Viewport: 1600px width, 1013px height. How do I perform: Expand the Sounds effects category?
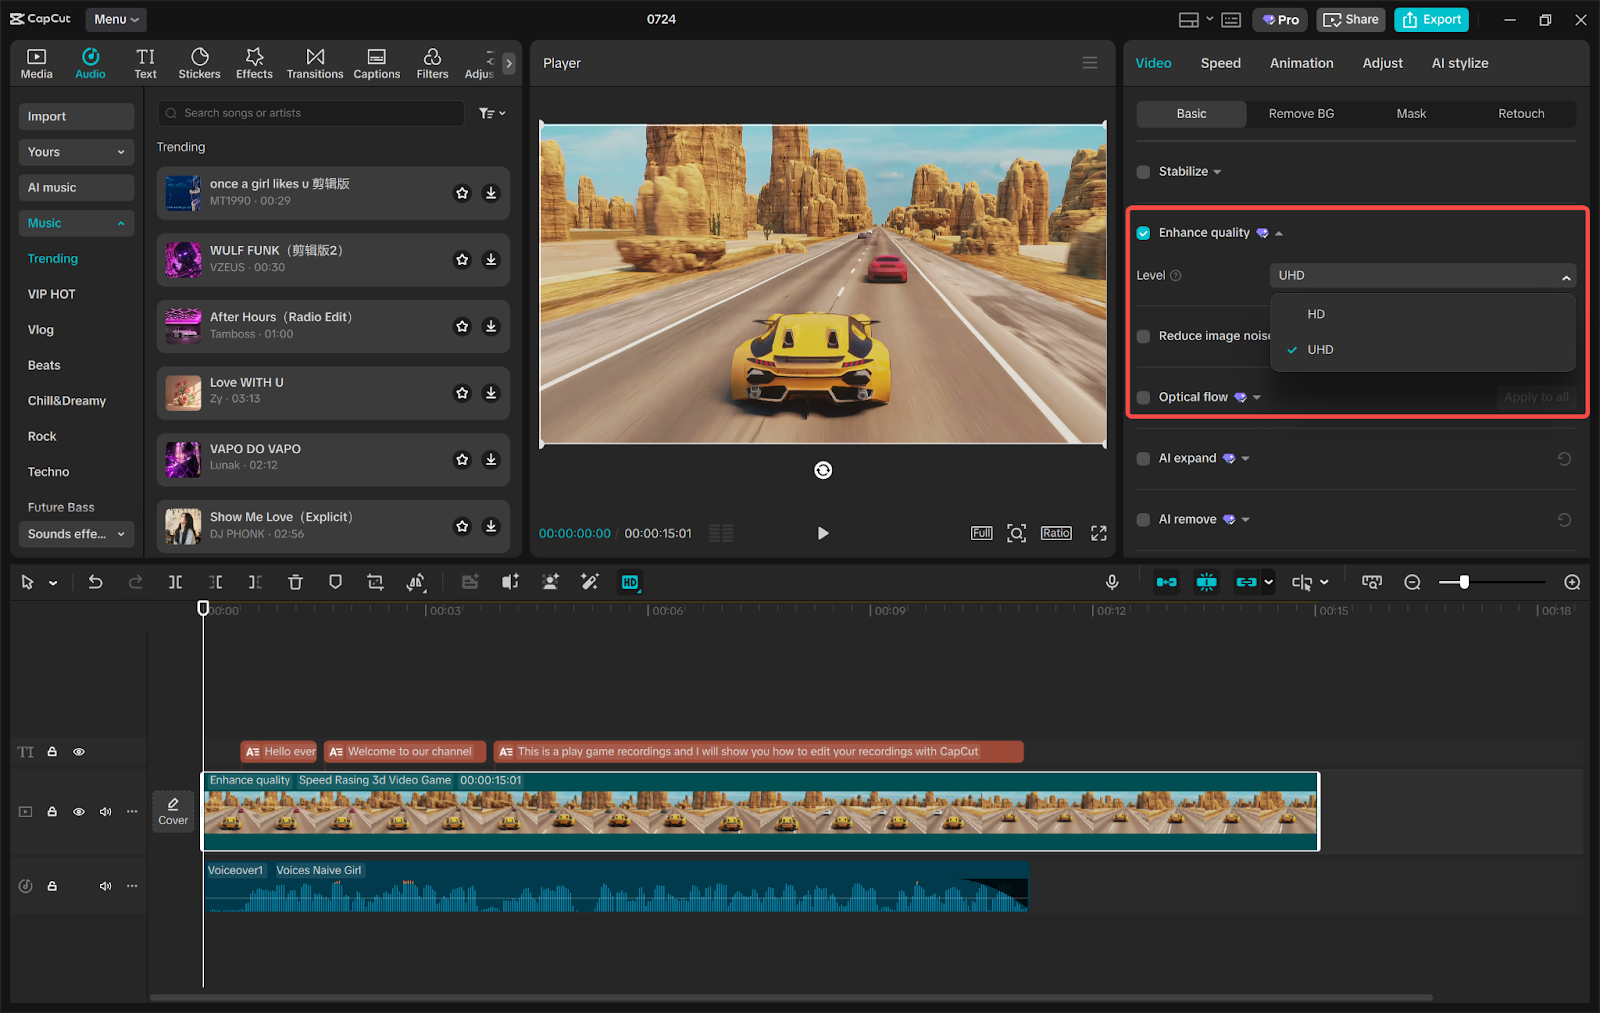pos(76,534)
